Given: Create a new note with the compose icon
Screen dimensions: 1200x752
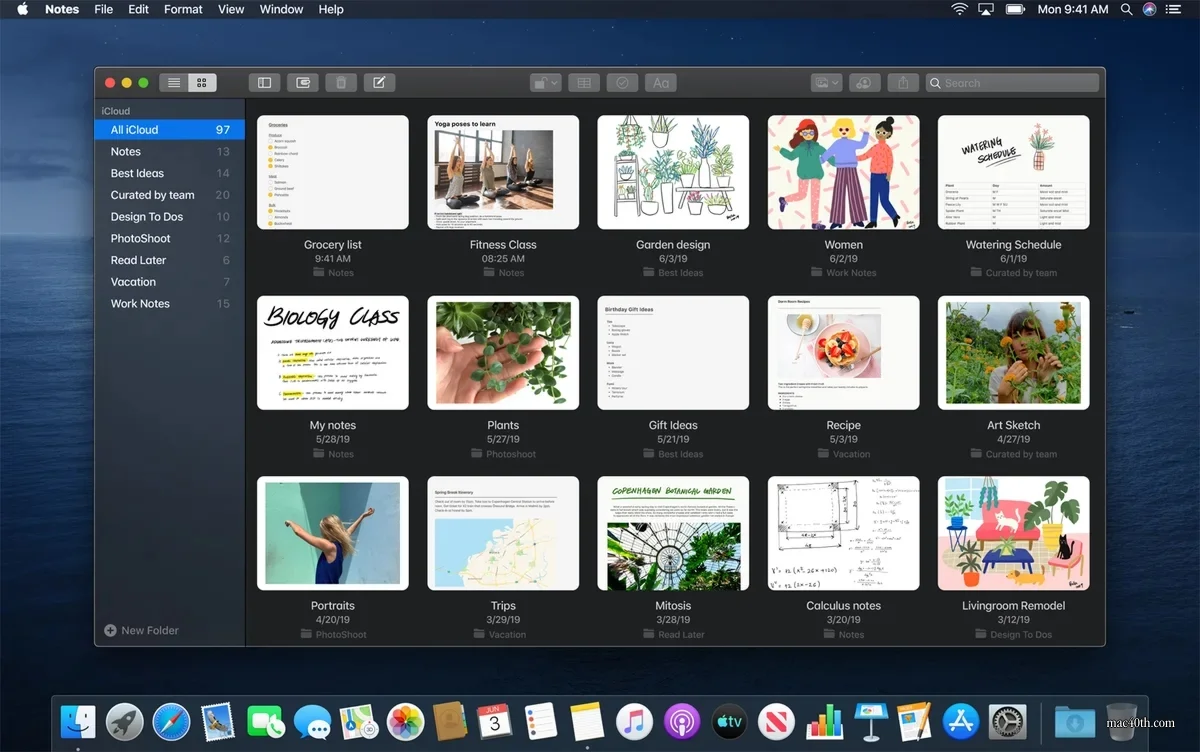Looking at the screenshot, I should pos(380,82).
